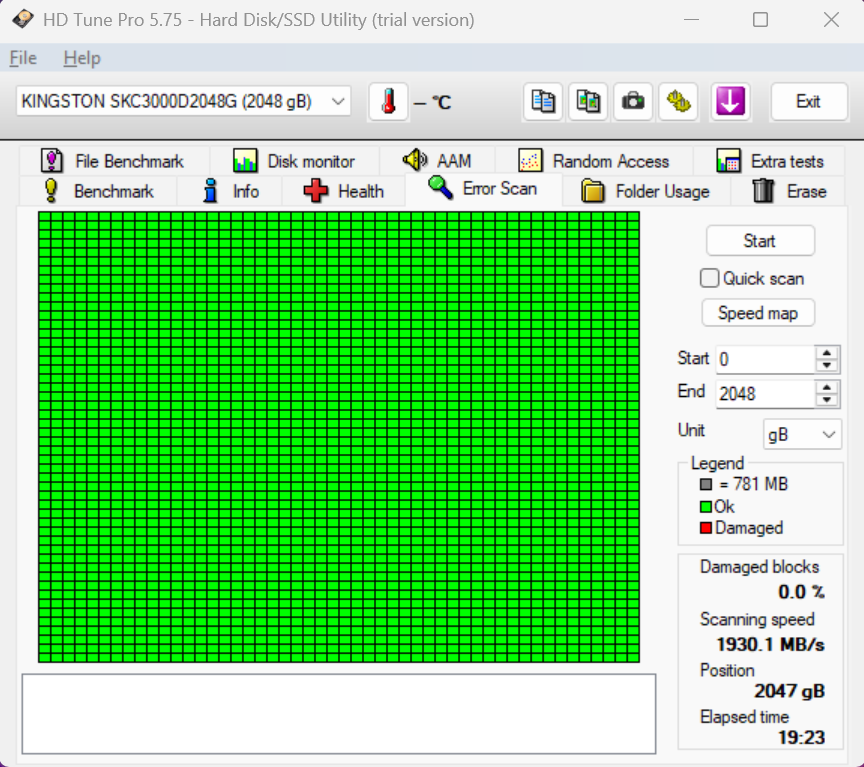
Task: Click the End value input field
Action: (x=765, y=393)
